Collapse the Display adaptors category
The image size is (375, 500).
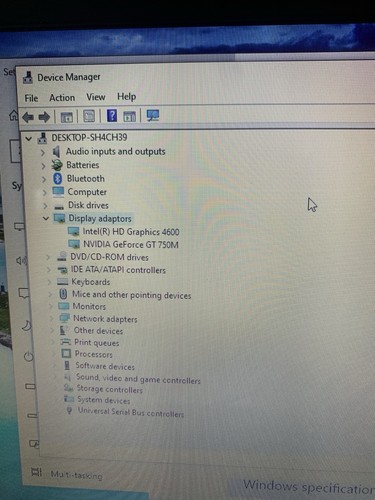46,218
